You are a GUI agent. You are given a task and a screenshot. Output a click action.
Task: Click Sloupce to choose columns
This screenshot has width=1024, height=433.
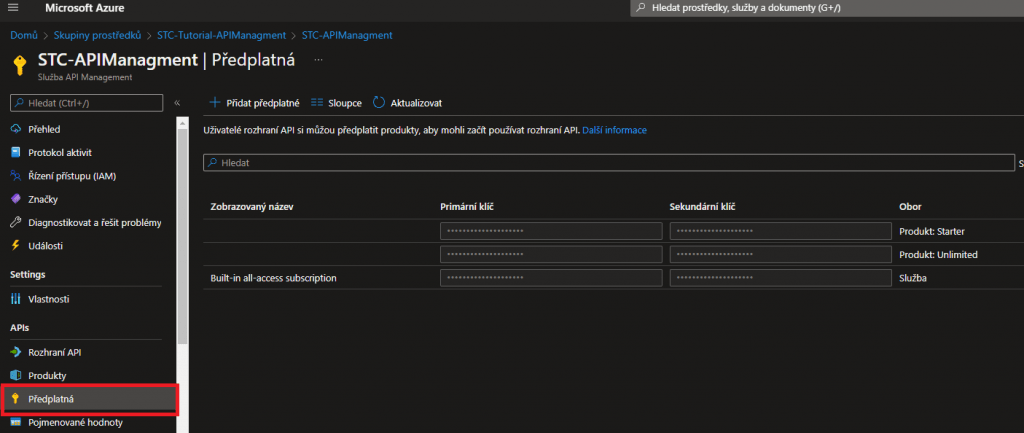coord(336,103)
